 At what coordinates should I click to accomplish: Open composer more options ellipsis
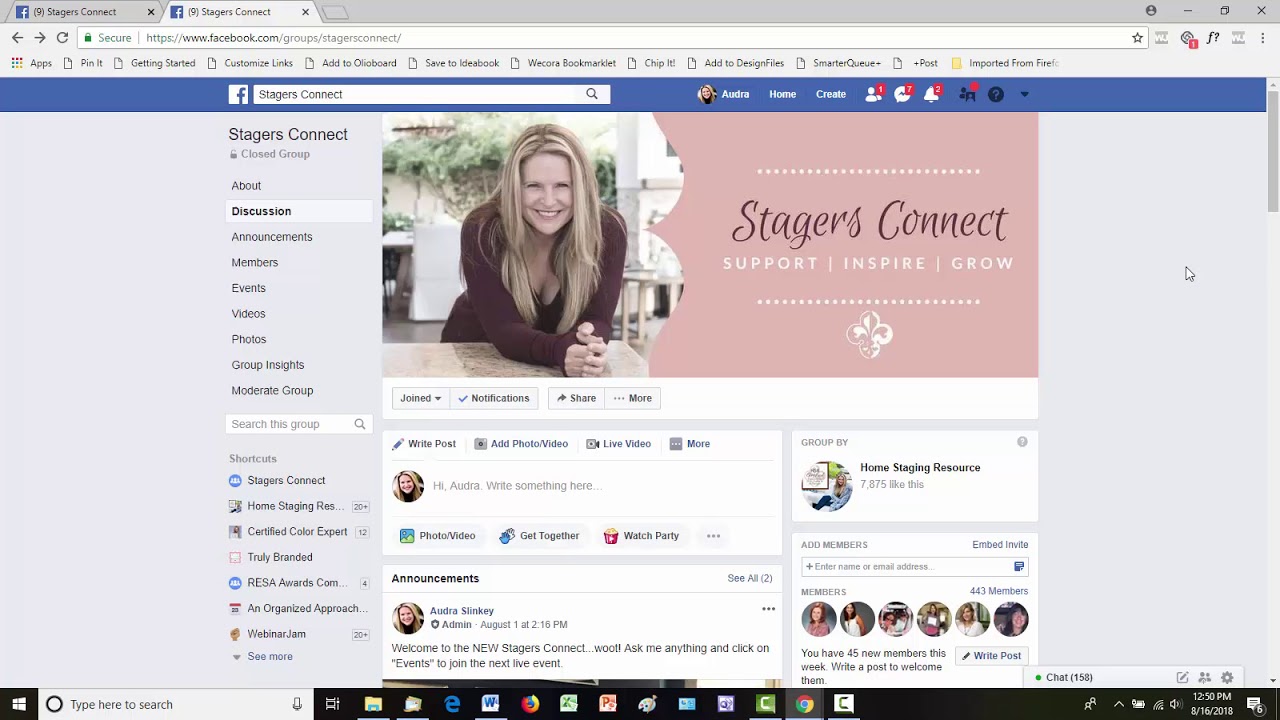[713, 536]
